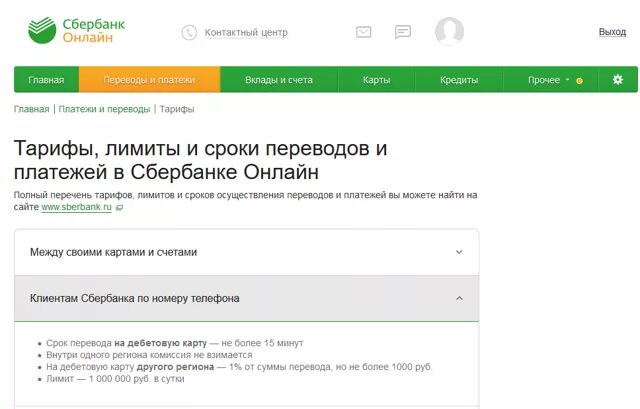Expand the Прочее dropdown menu
640x409 pixels.
[550, 80]
